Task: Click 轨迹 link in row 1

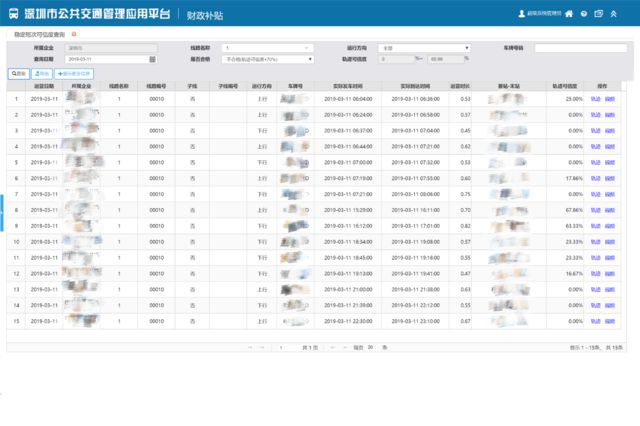Action: (x=596, y=99)
